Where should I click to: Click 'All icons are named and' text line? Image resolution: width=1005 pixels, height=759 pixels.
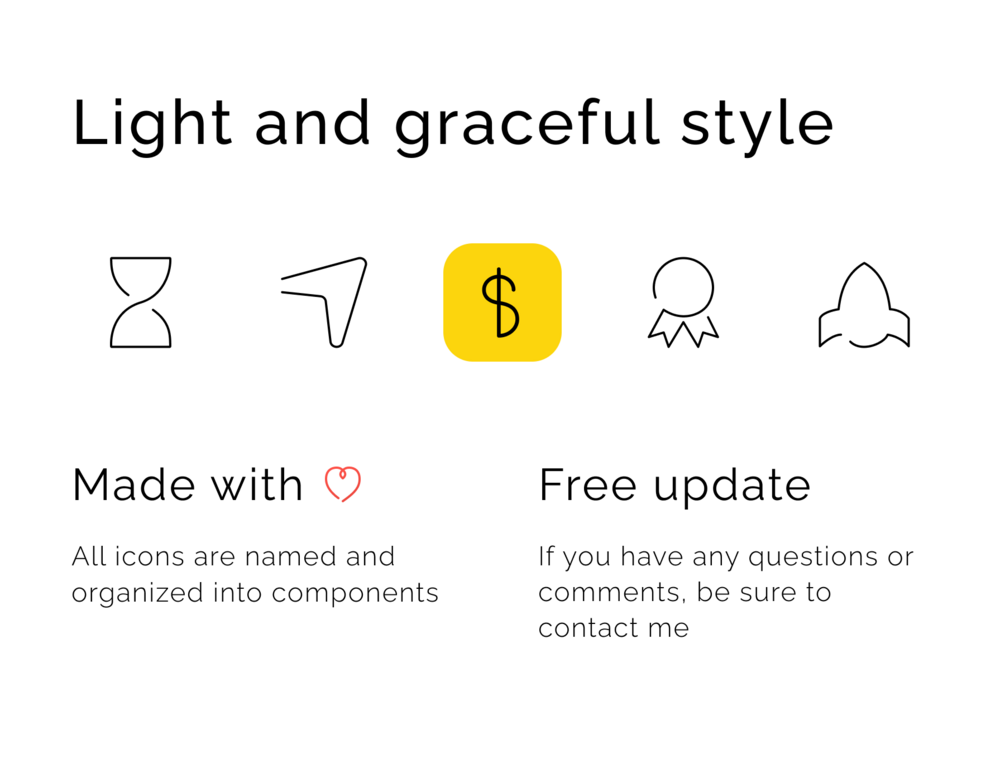(233, 556)
